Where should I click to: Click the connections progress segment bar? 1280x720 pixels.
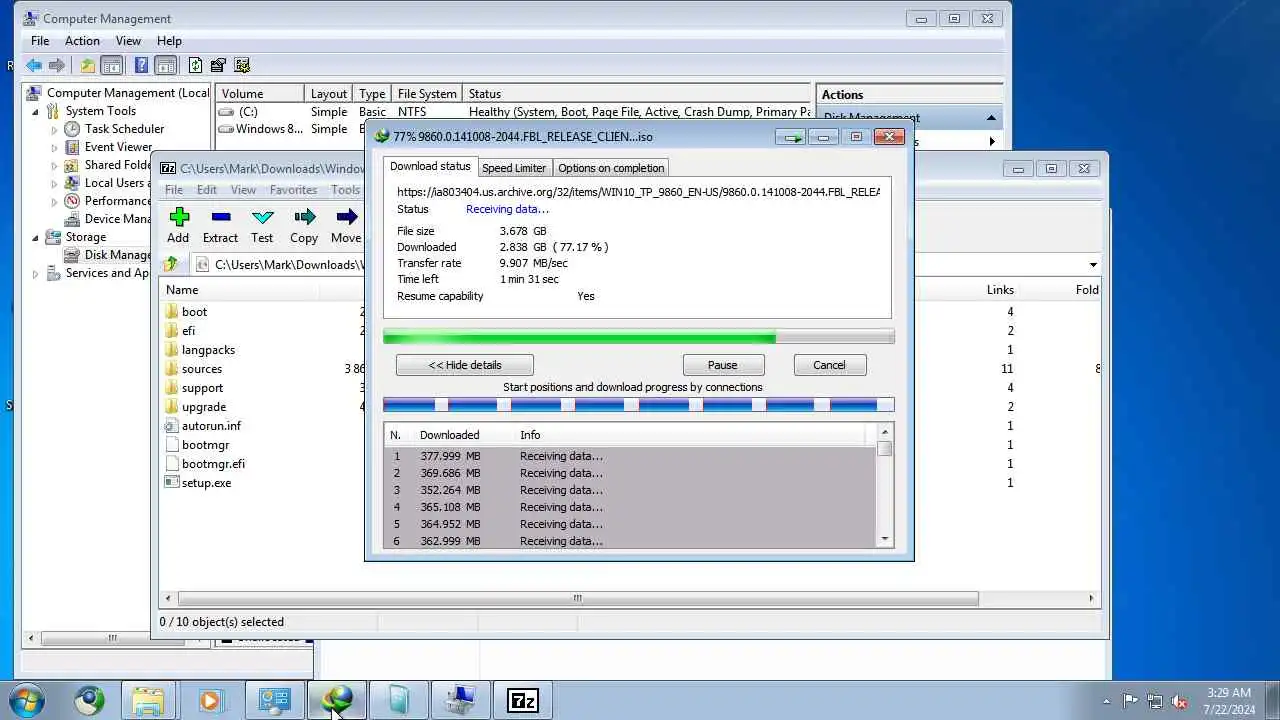(x=638, y=405)
